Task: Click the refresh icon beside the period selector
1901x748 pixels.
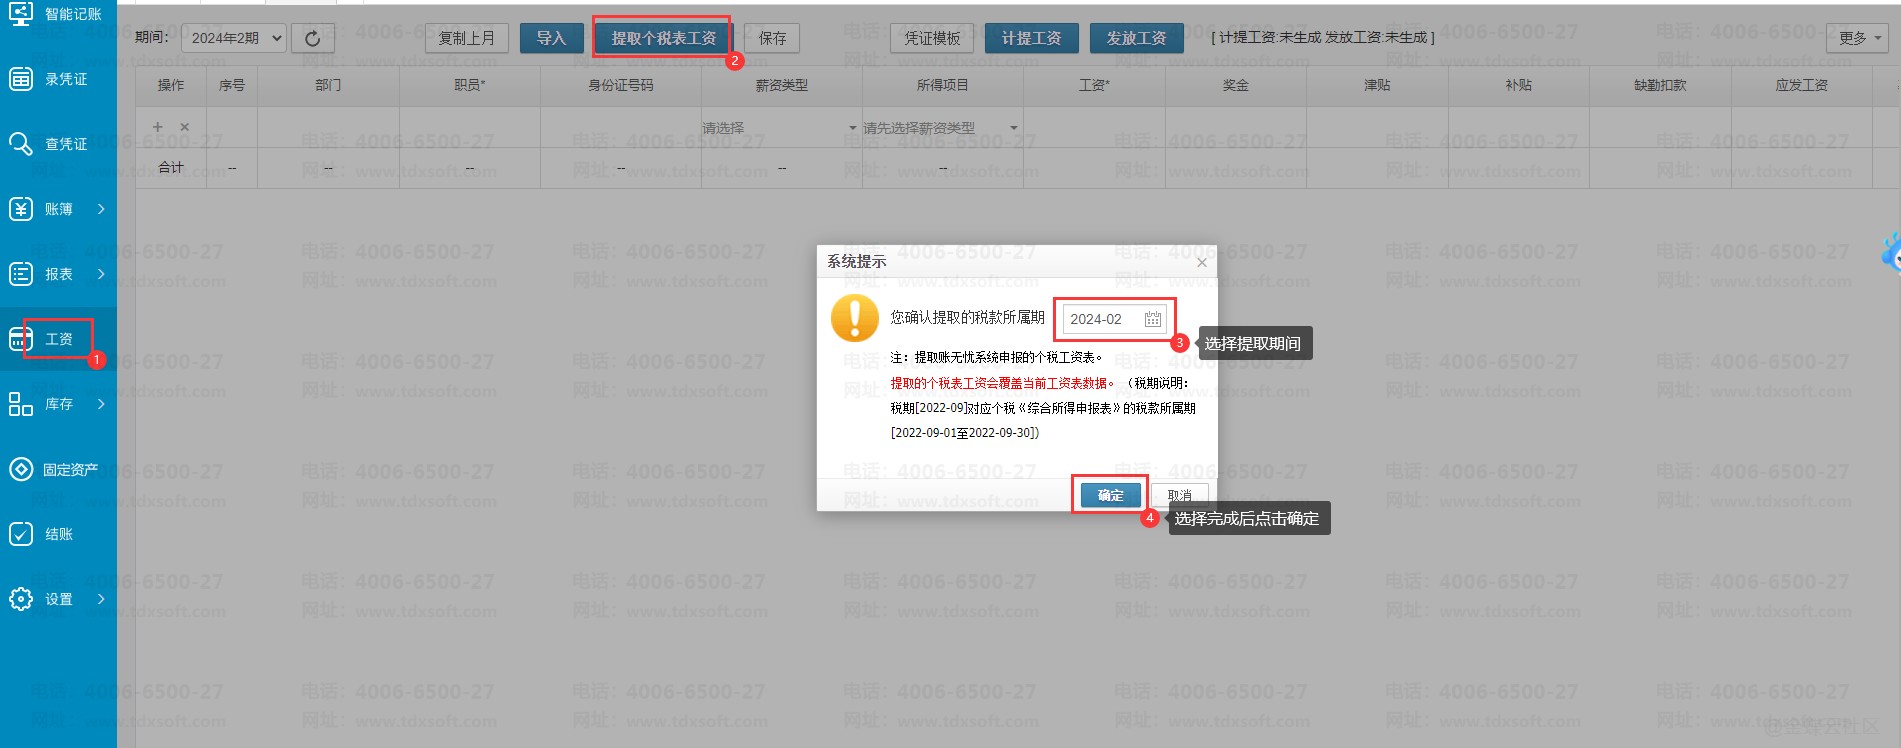Action: pos(312,38)
